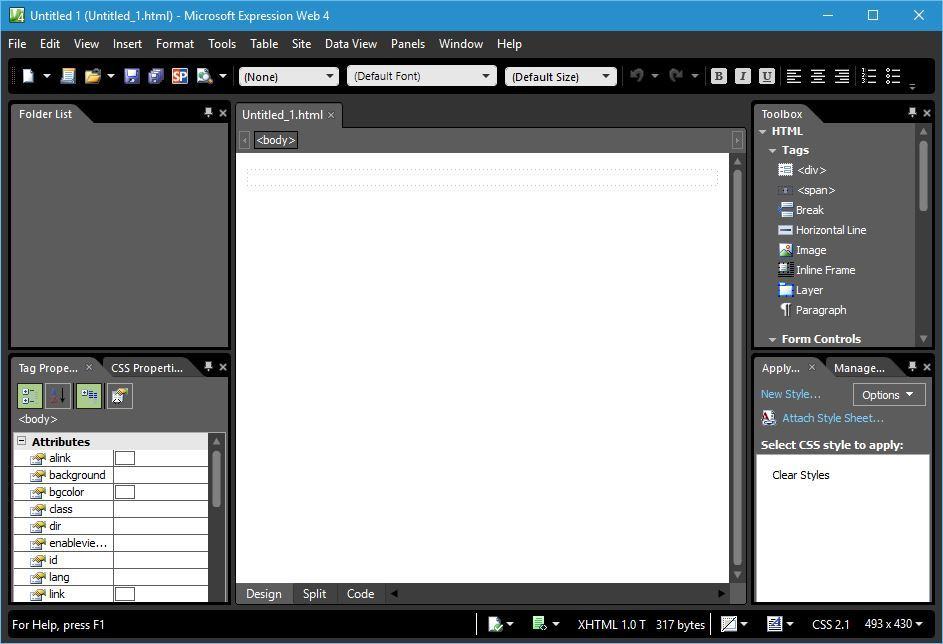The width and height of the screenshot is (943, 644).
Task: Click the Attach Style Sheet link
Action: (833, 418)
